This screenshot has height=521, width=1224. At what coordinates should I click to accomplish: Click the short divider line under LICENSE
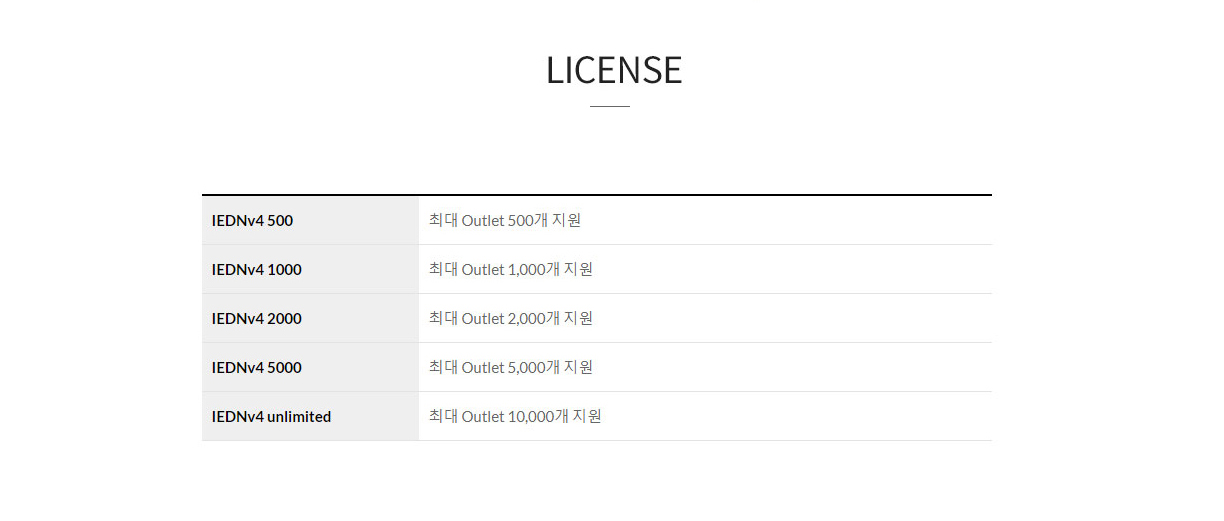pos(610,106)
